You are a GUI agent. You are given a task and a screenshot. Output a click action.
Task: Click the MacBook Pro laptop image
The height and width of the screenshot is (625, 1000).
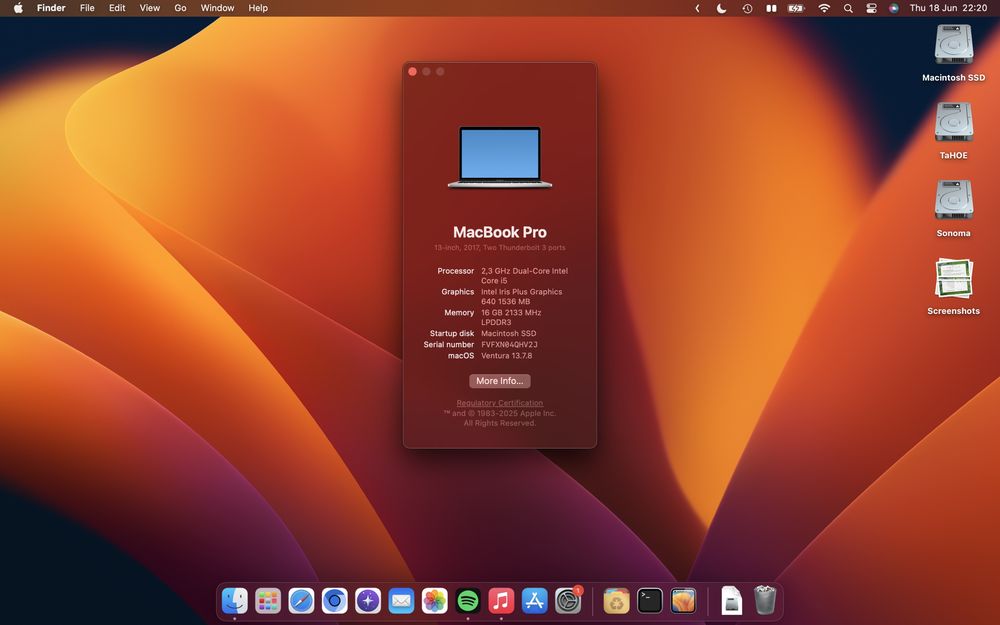500,158
